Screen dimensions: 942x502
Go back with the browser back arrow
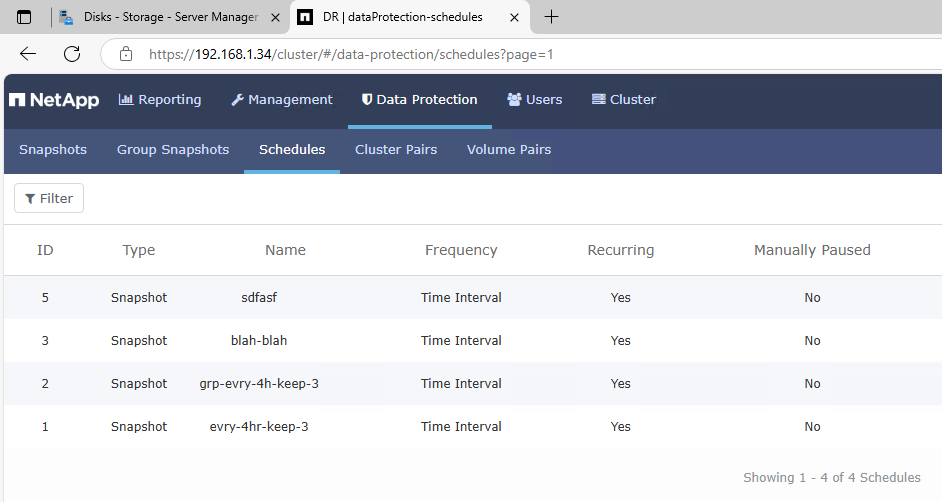28,54
